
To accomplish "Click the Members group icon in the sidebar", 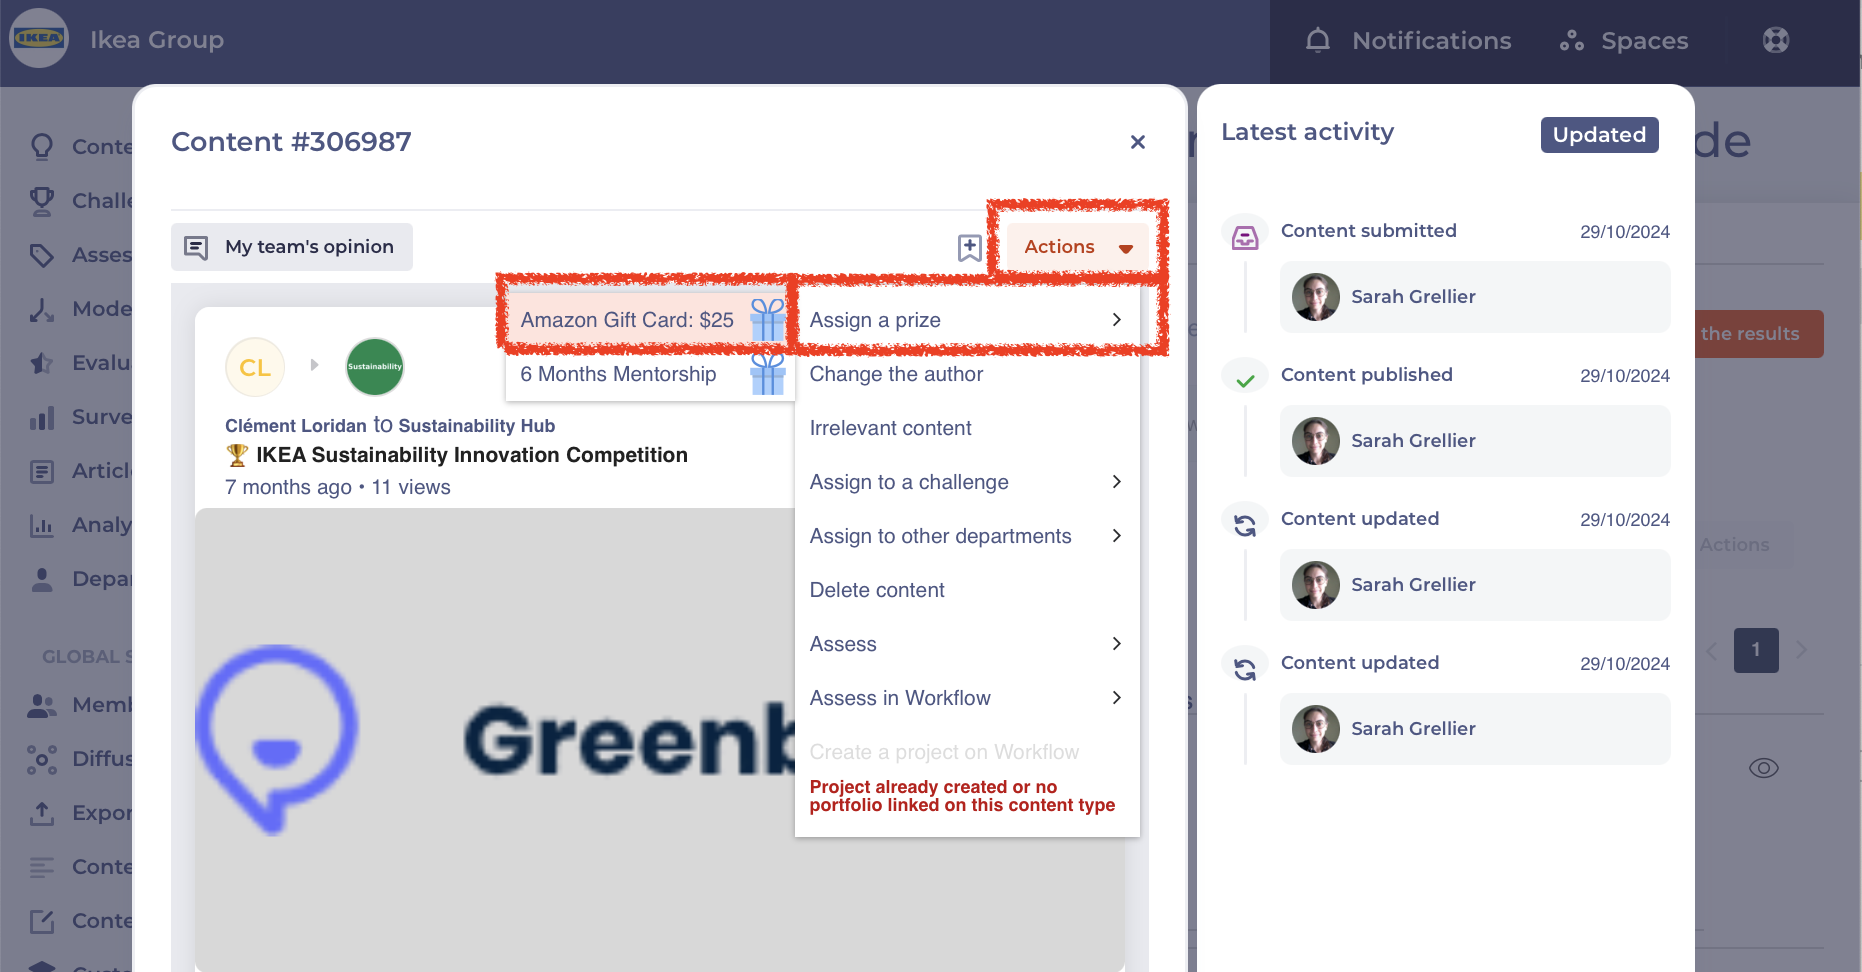I will pos(42,705).
